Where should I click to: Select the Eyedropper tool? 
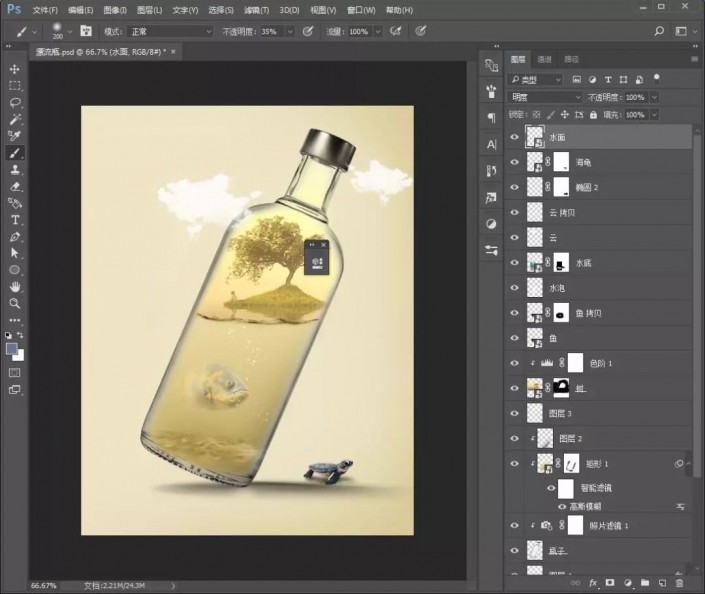pyautogui.click(x=14, y=136)
